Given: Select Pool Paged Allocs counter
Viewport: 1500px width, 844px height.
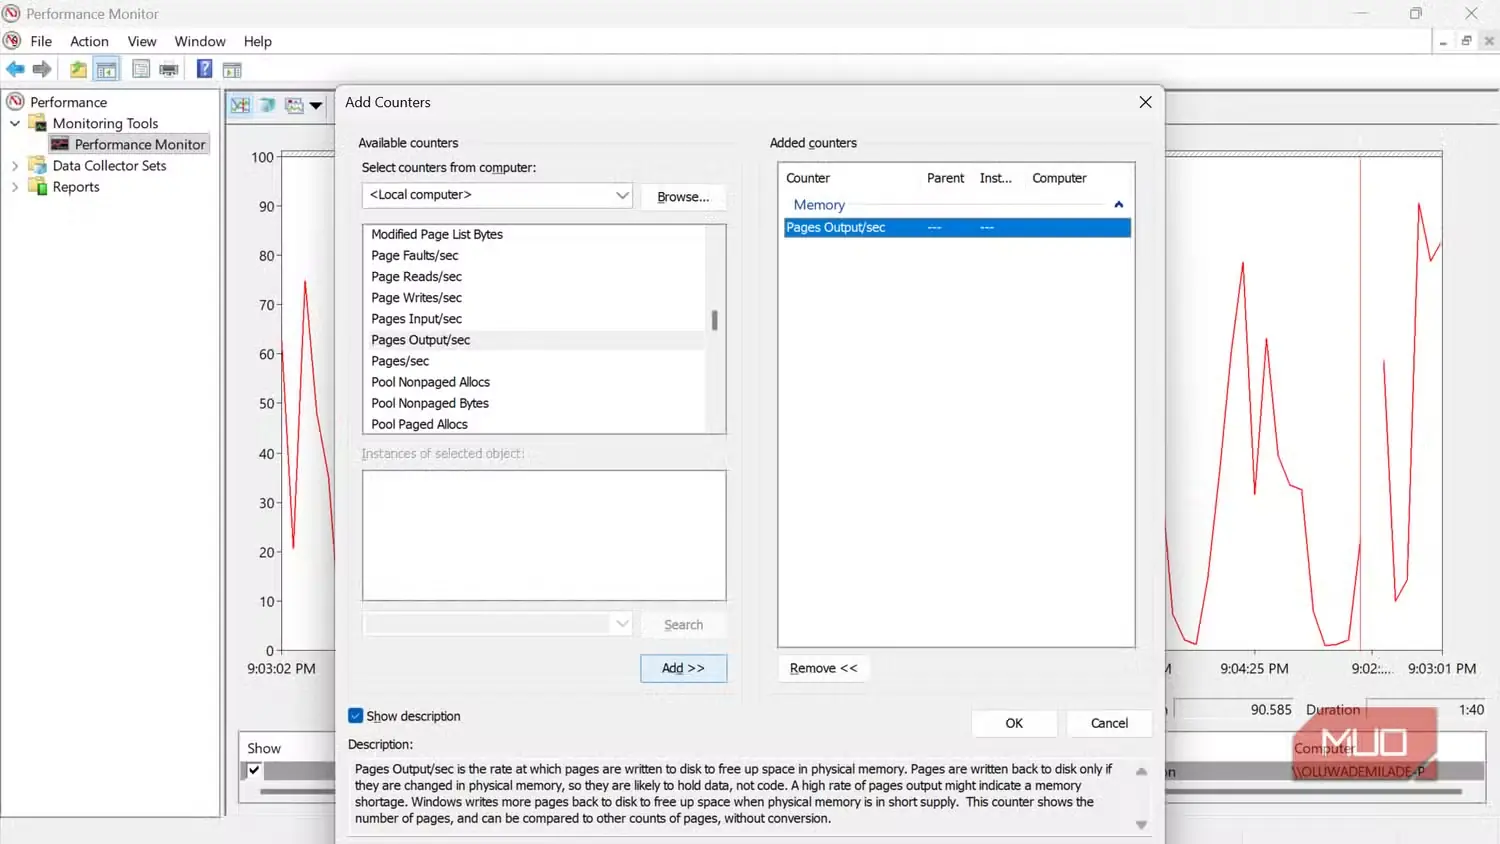Looking at the screenshot, I should click(533, 424).
